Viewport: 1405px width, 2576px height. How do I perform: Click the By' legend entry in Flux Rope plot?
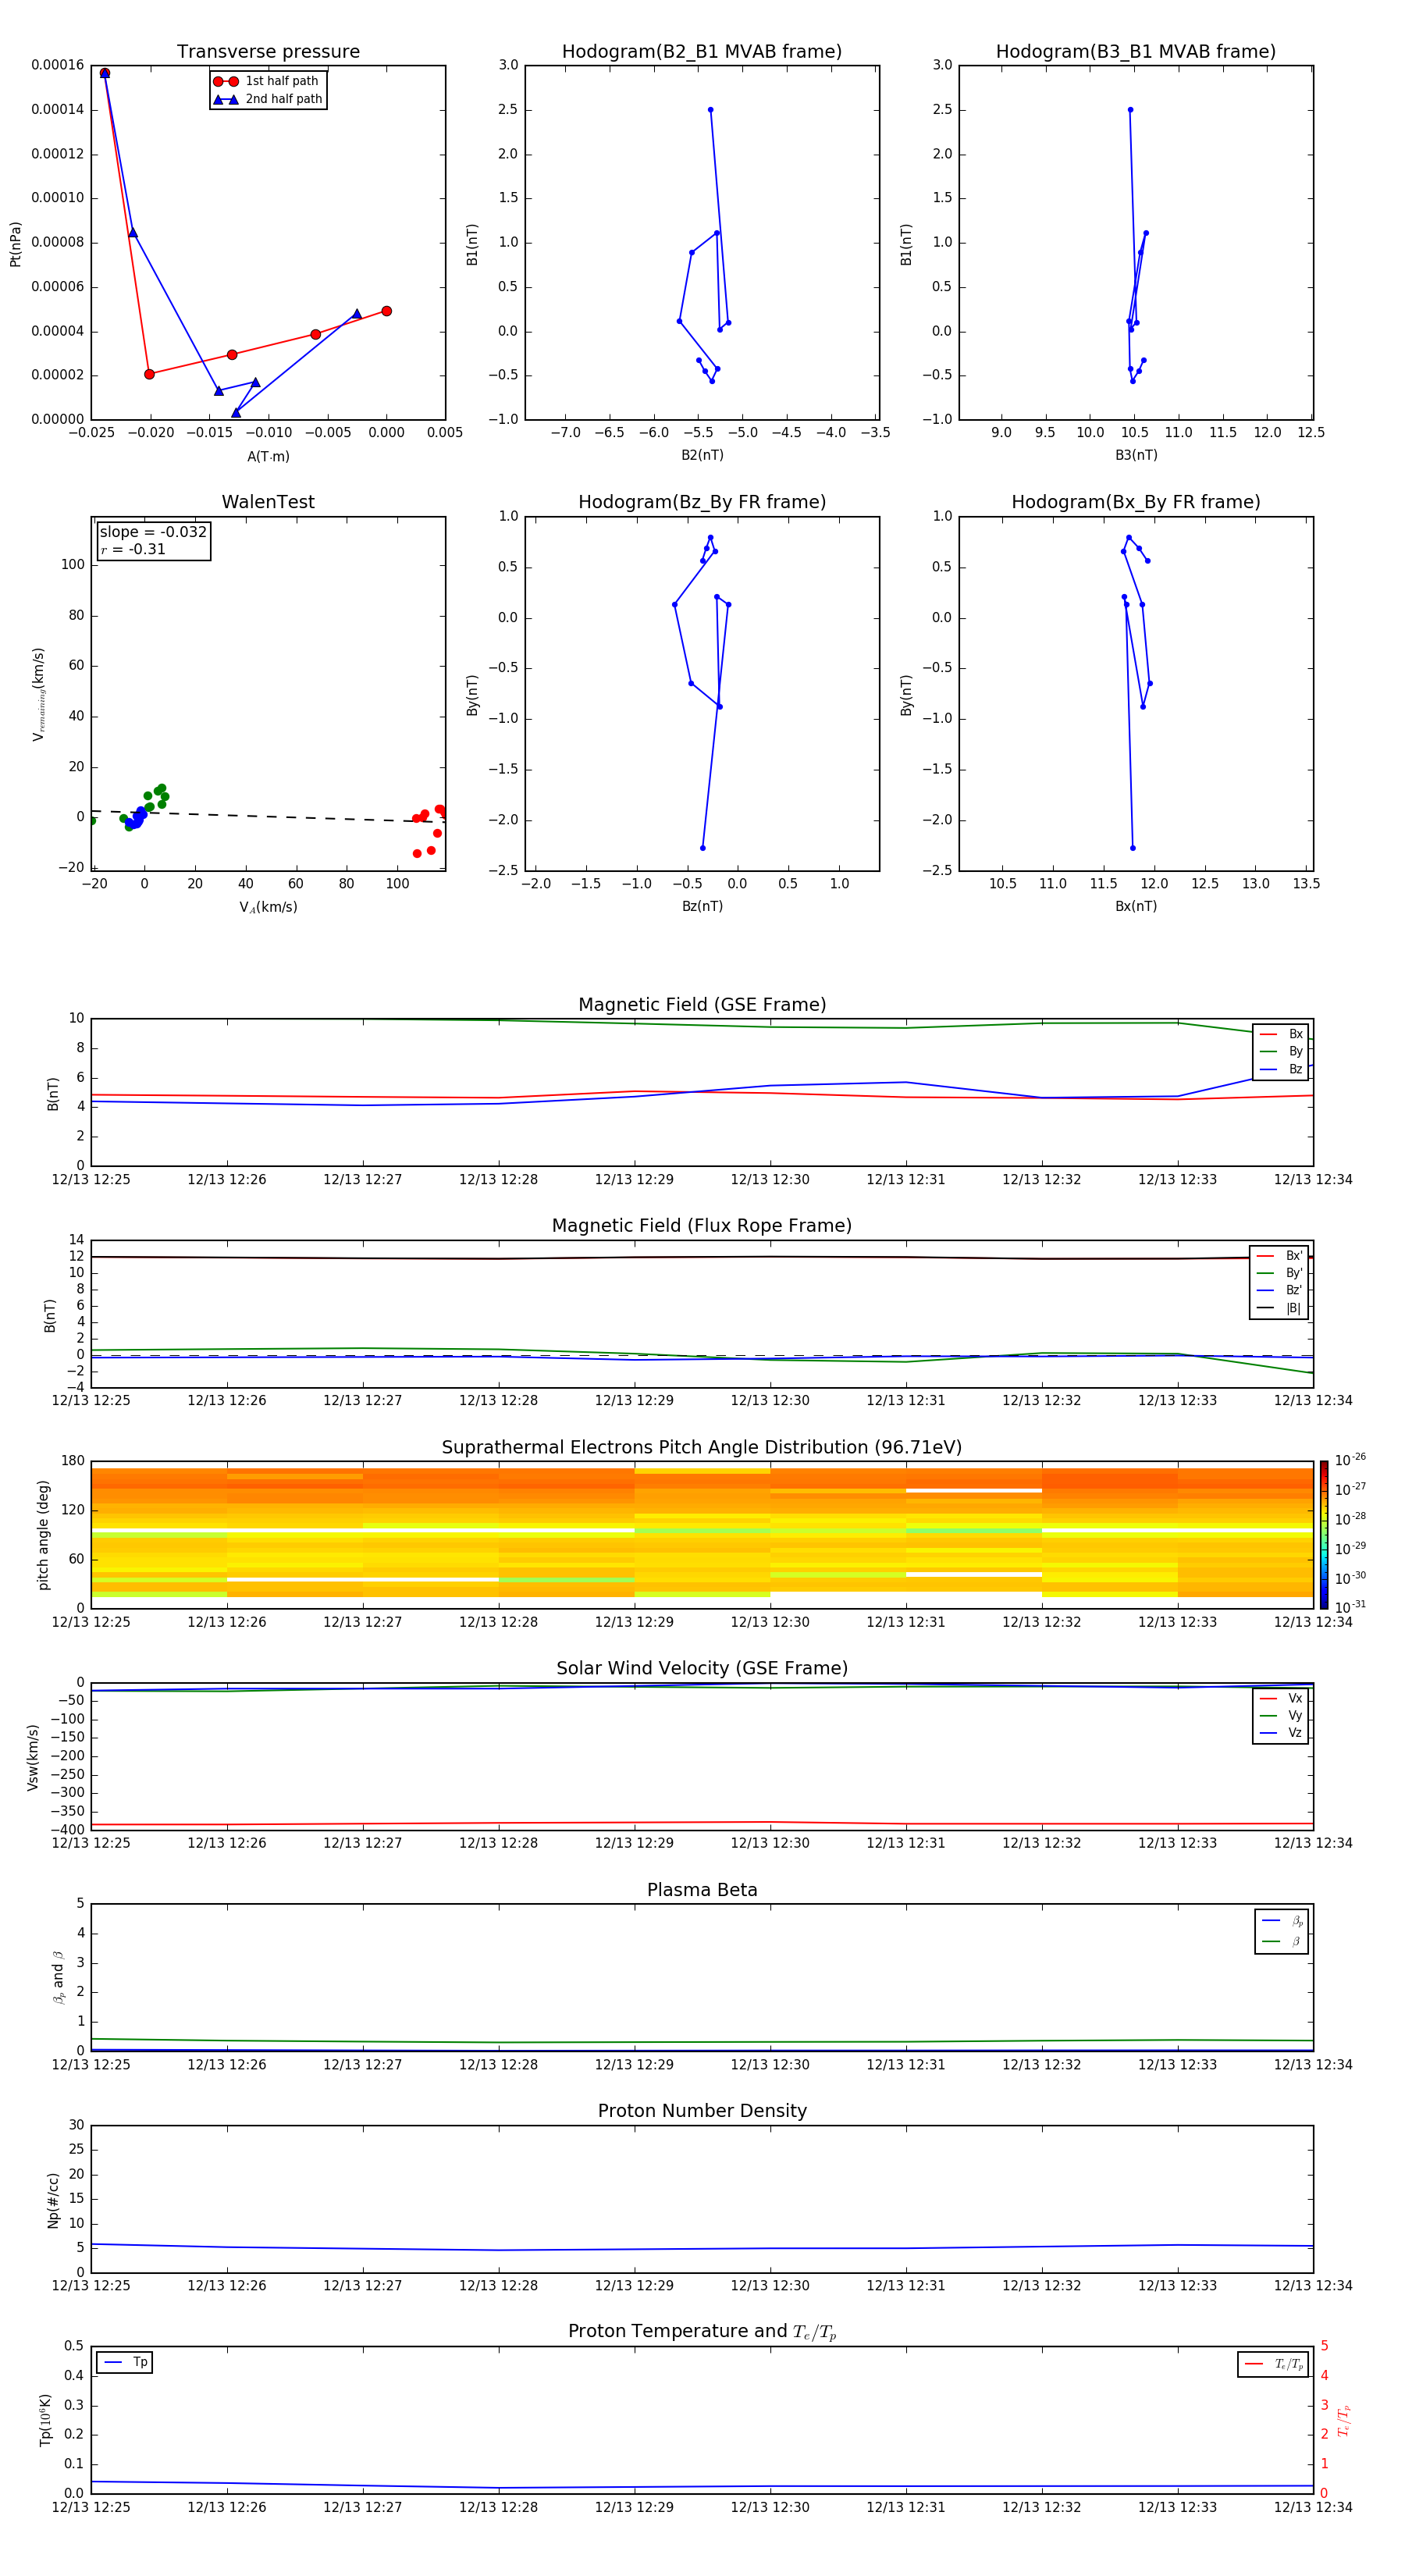[x=1279, y=1273]
